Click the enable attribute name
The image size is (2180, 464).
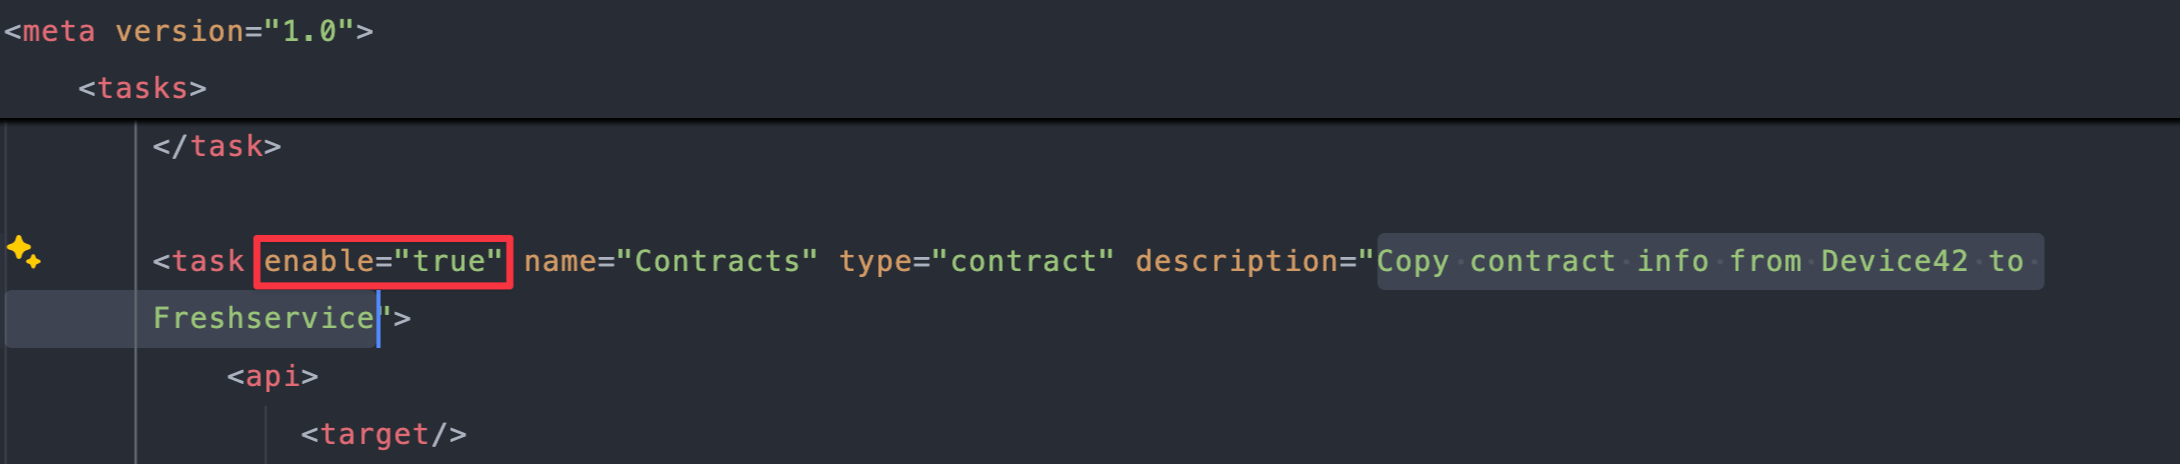[318, 261]
